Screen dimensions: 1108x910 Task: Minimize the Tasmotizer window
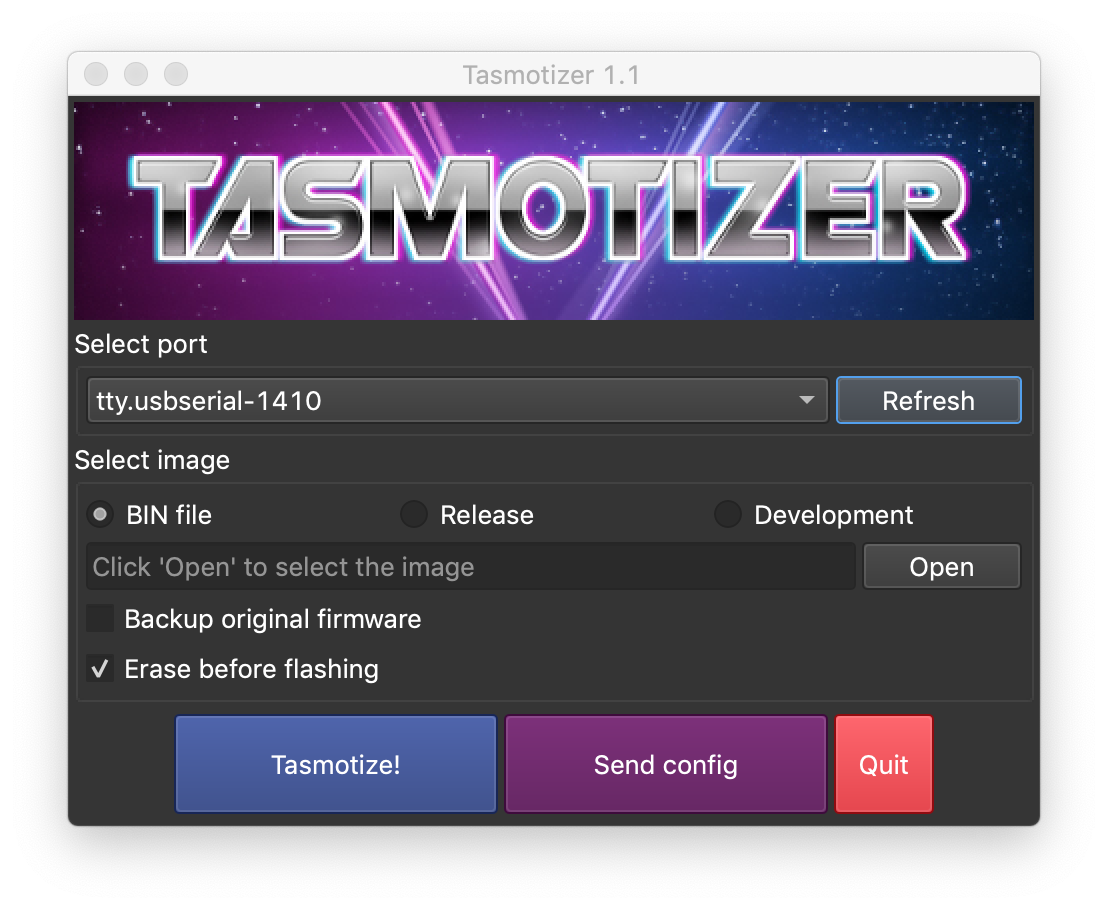click(136, 73)
